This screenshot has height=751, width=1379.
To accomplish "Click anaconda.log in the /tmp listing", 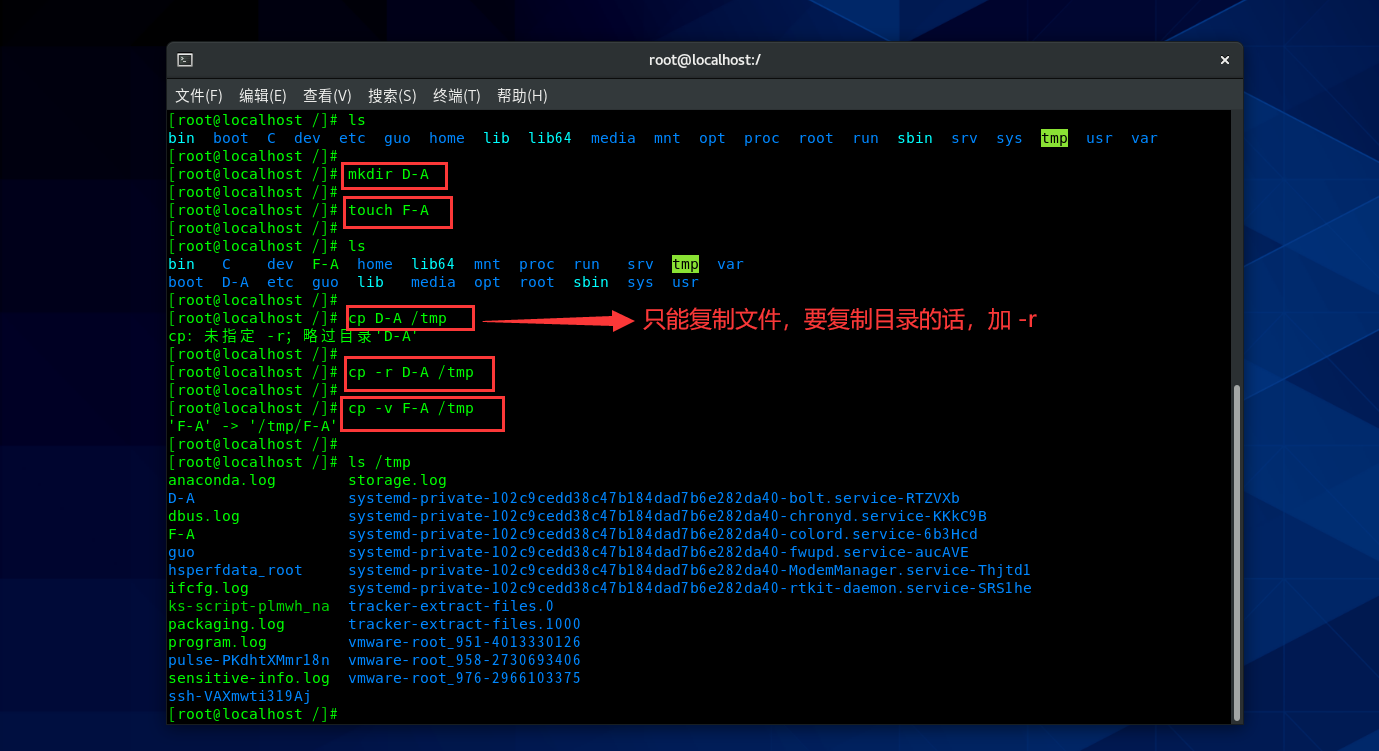I will (221, 481).
